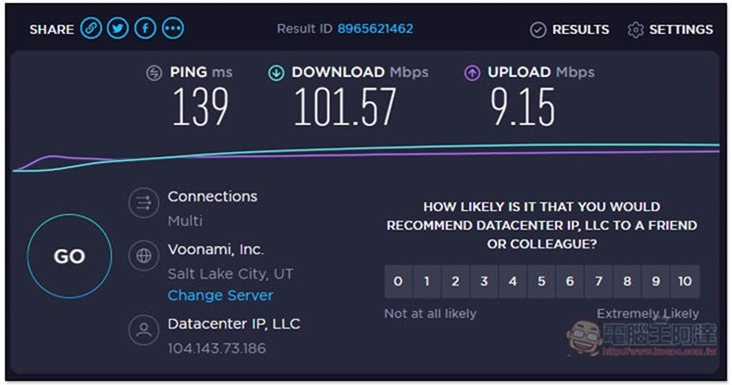Viewport: 732px width, 385px height.
Task: Open the Results tab
Action: pyautogui.click(x=570, y=30)
